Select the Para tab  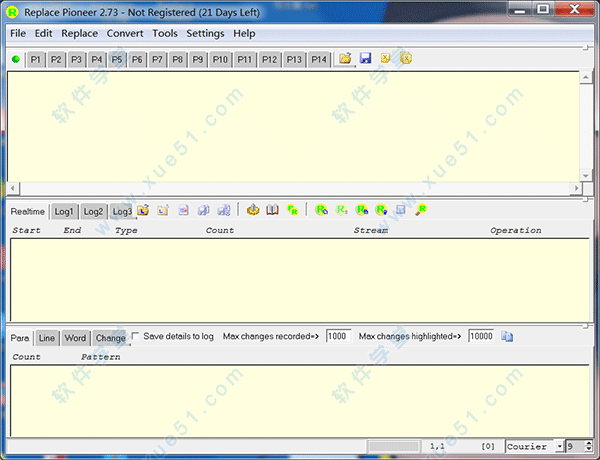20,338
